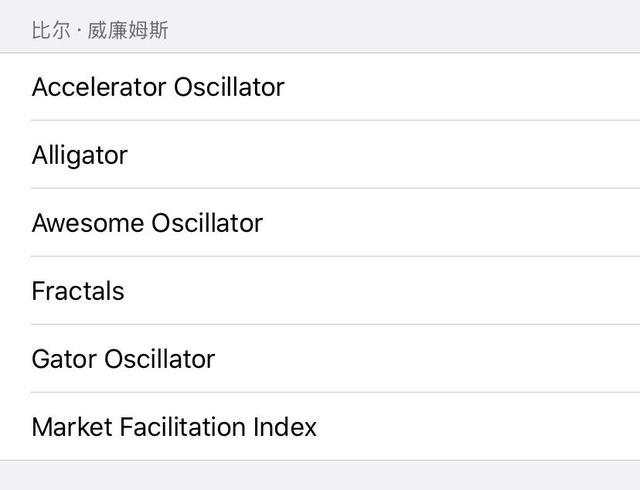Click the Accelerator Oscillator text label

(x=158, y=87)
